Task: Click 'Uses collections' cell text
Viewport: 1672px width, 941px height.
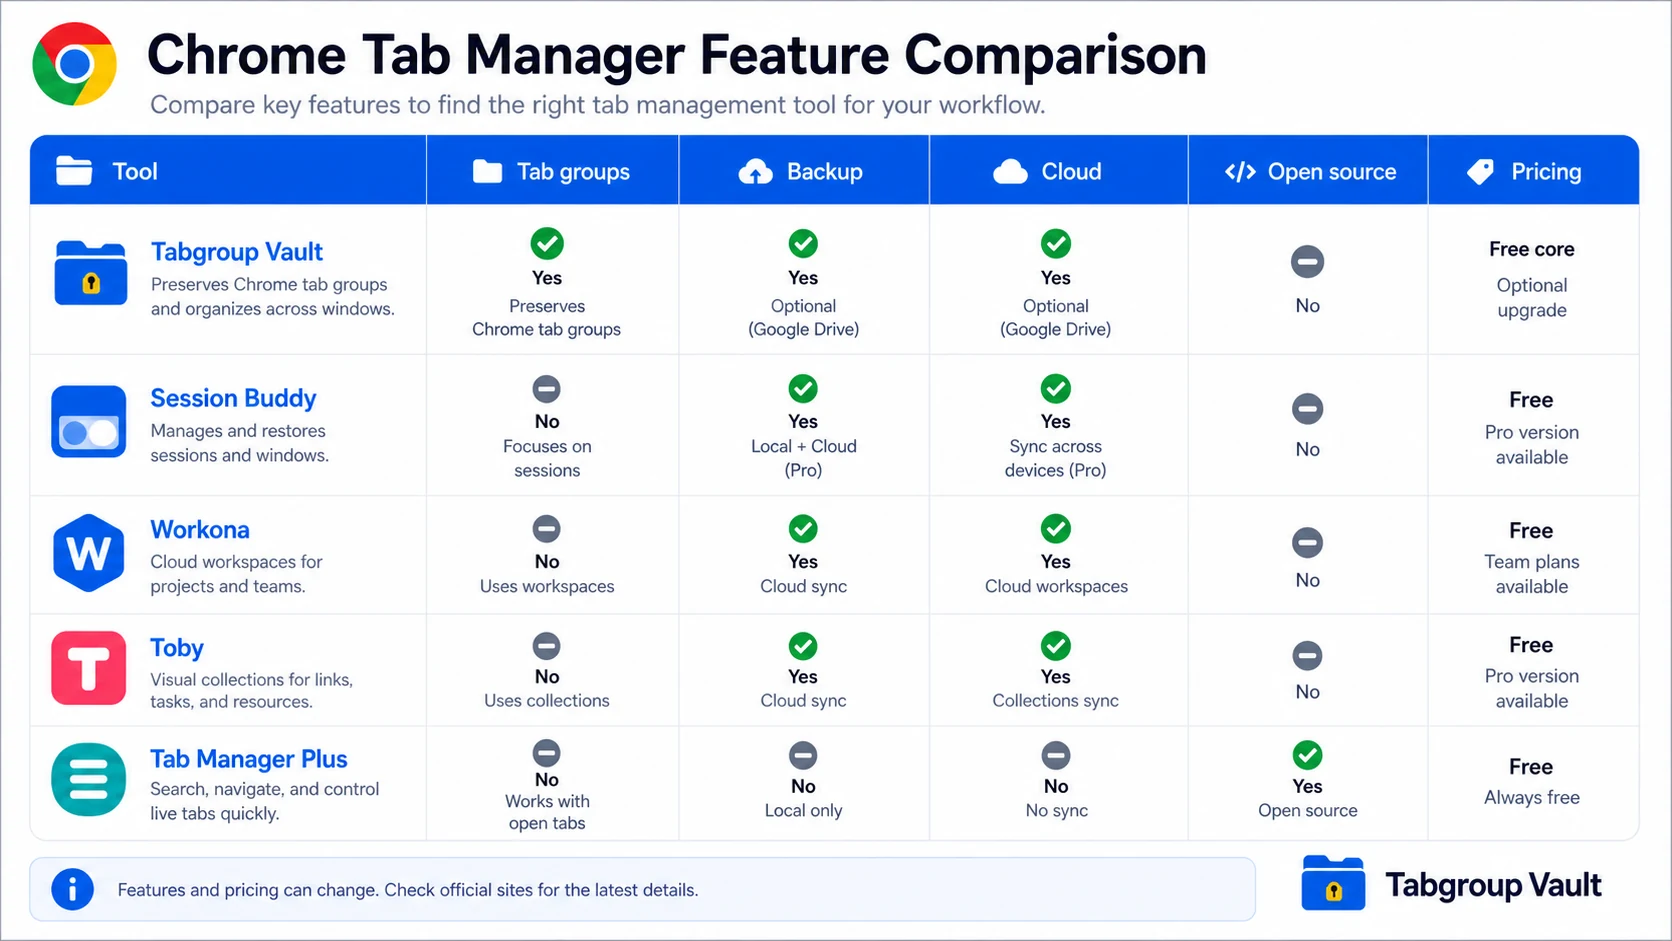Action: click(x=547, y=700)
